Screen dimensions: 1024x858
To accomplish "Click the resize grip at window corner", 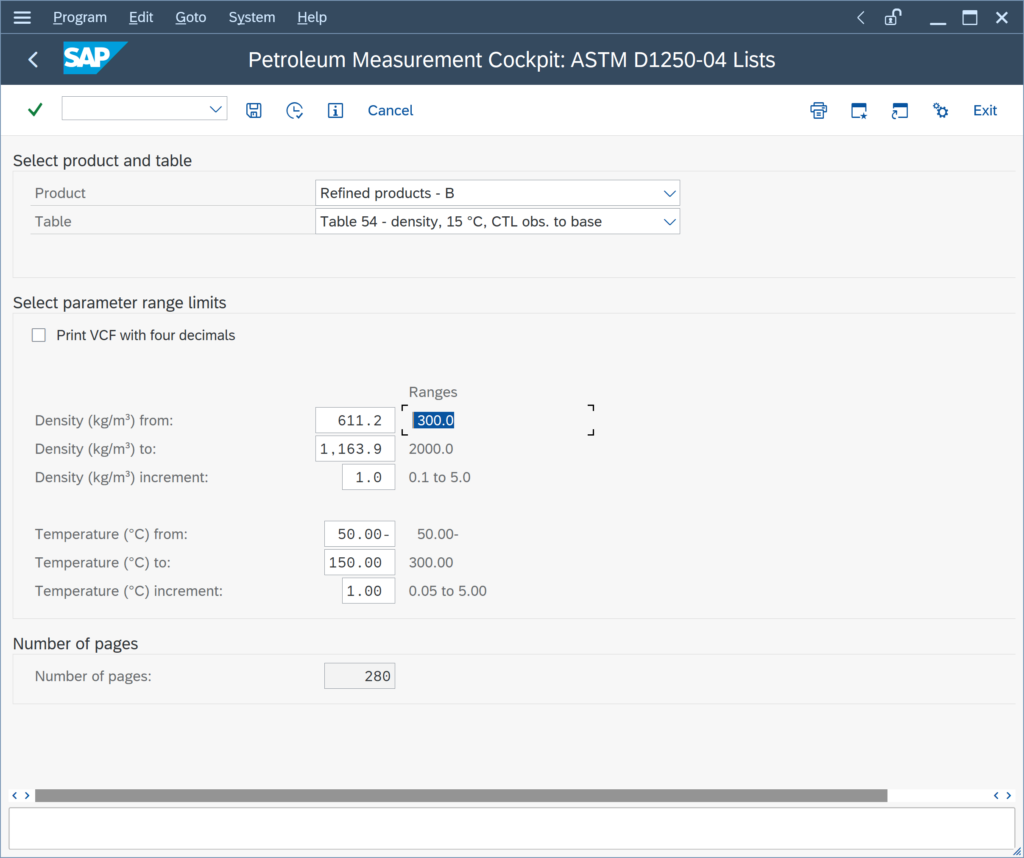I will click(x=1017, y=851).
